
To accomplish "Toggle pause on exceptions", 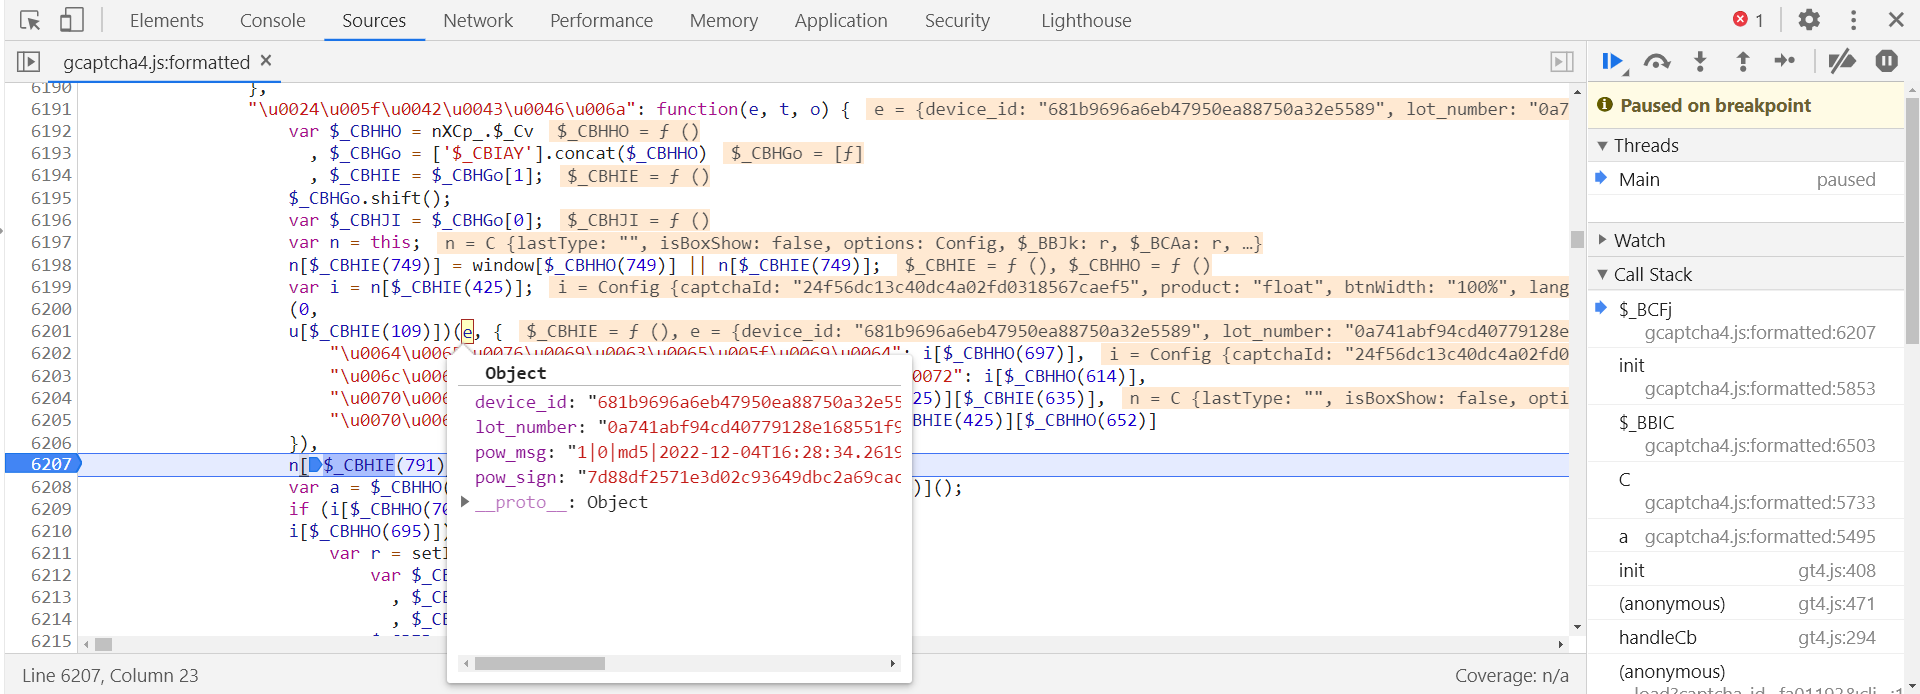I will click(1887, 62).
